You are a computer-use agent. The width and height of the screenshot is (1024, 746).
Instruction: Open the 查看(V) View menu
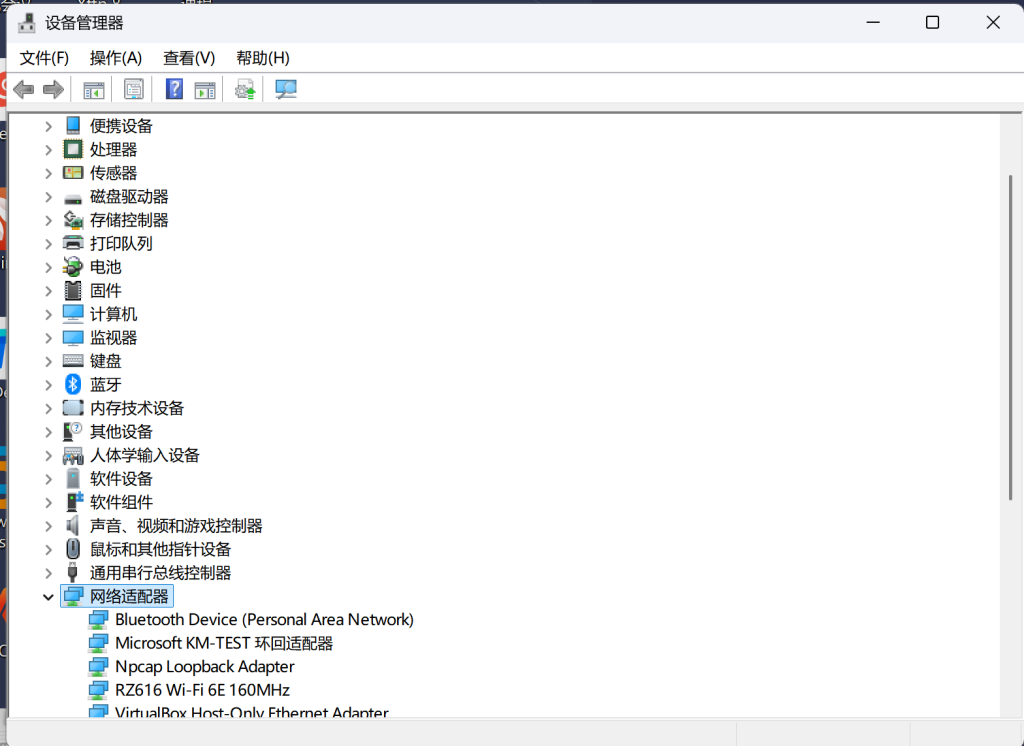point(189,58)
